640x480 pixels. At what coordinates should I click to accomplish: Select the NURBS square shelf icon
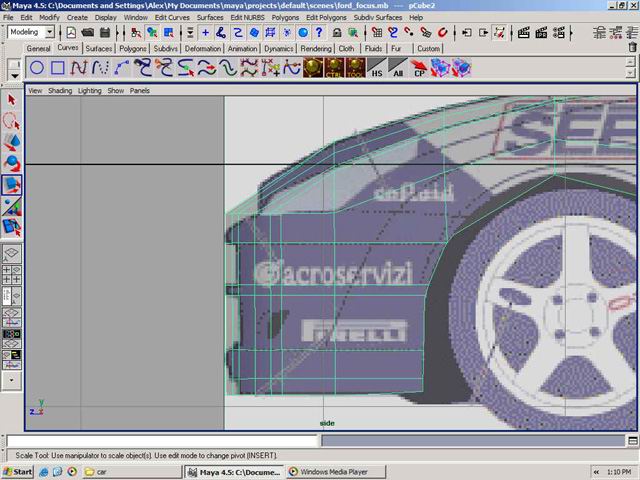pos(58,68)
